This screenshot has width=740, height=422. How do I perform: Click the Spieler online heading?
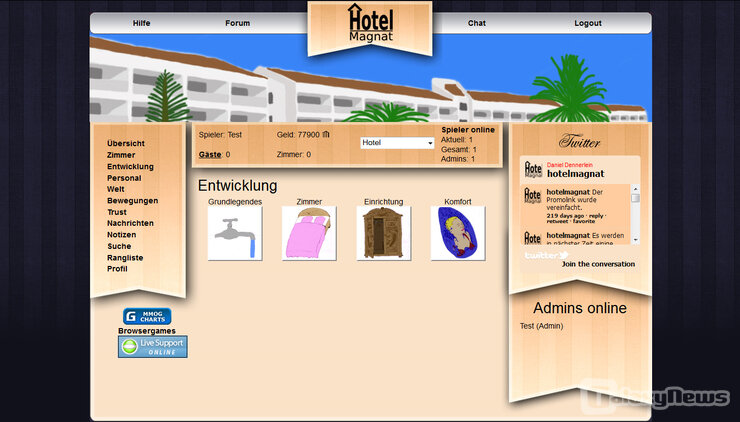468,130
